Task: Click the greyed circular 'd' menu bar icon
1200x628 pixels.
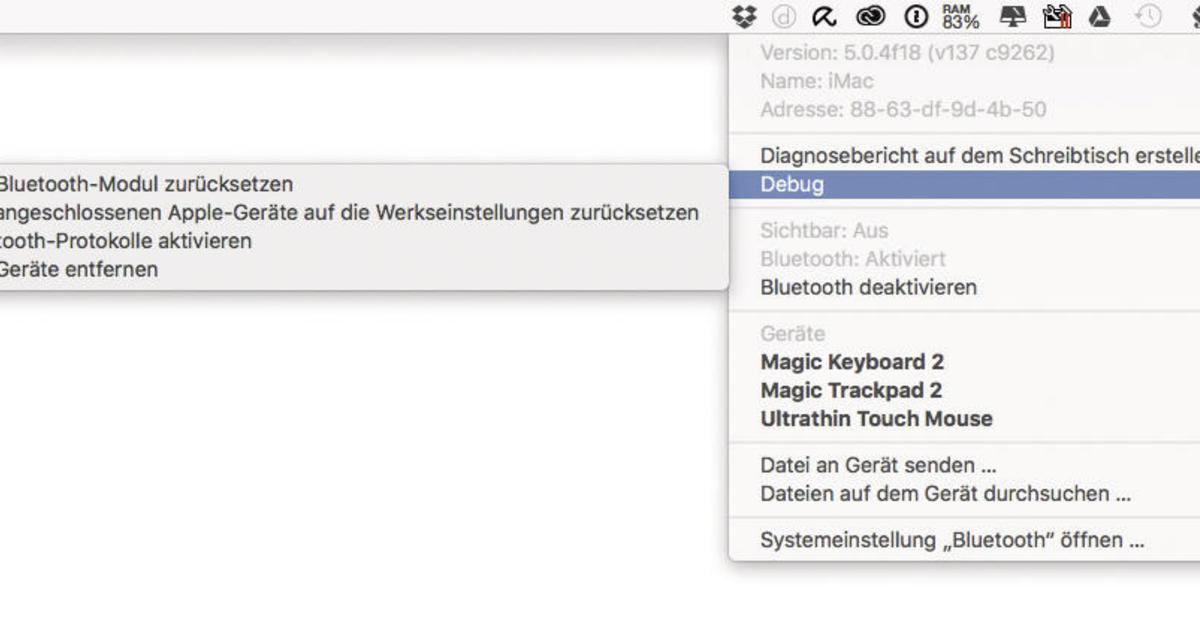Action: (x=785, y=16)
